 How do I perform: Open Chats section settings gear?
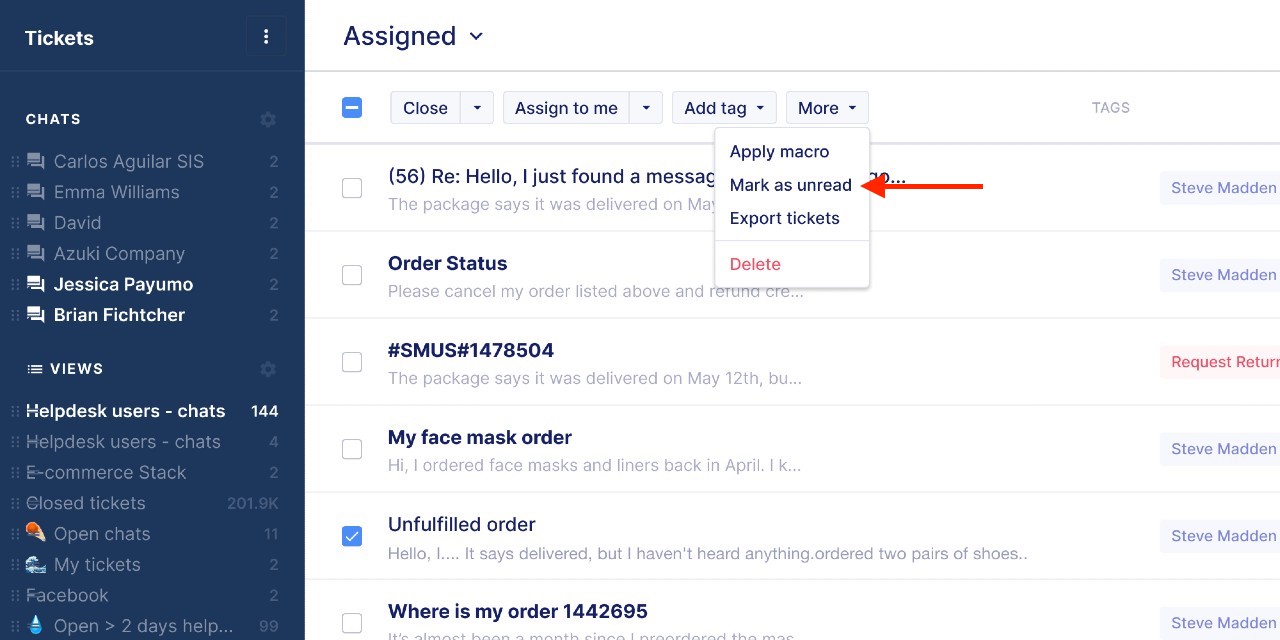(268, 119)
